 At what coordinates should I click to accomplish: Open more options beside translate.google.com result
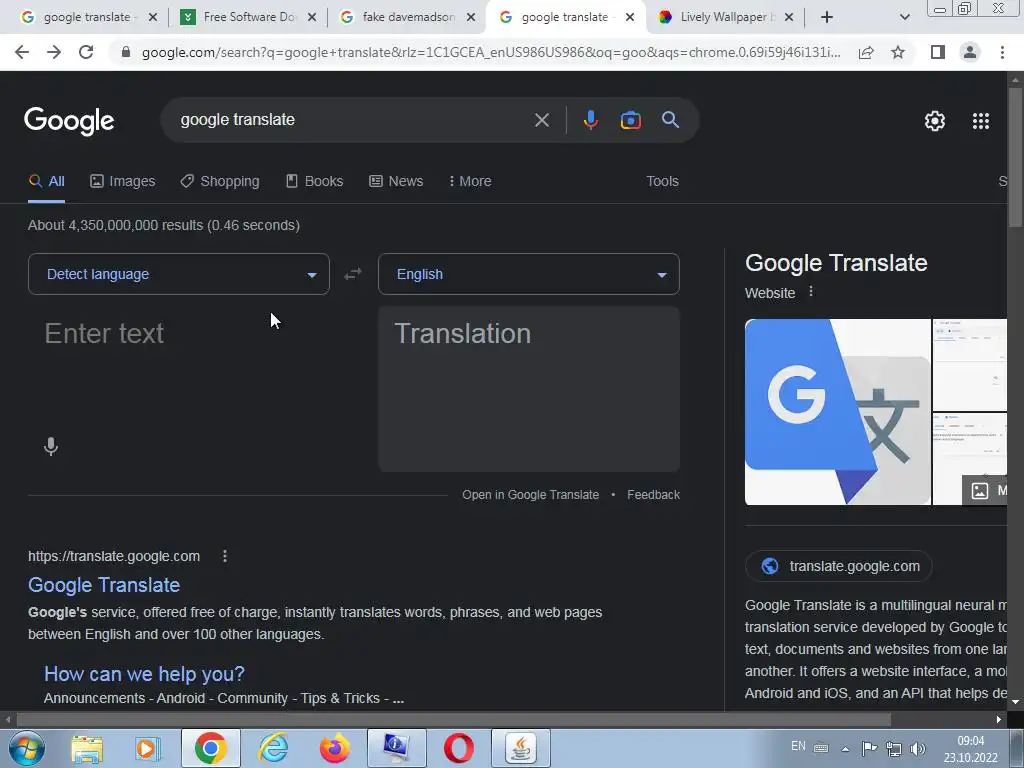[225, 556]
